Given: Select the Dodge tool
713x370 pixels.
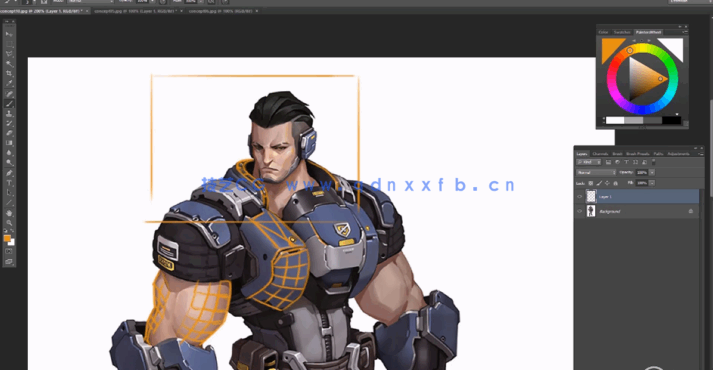Looking at the screenshot, I should click(9, 162).
